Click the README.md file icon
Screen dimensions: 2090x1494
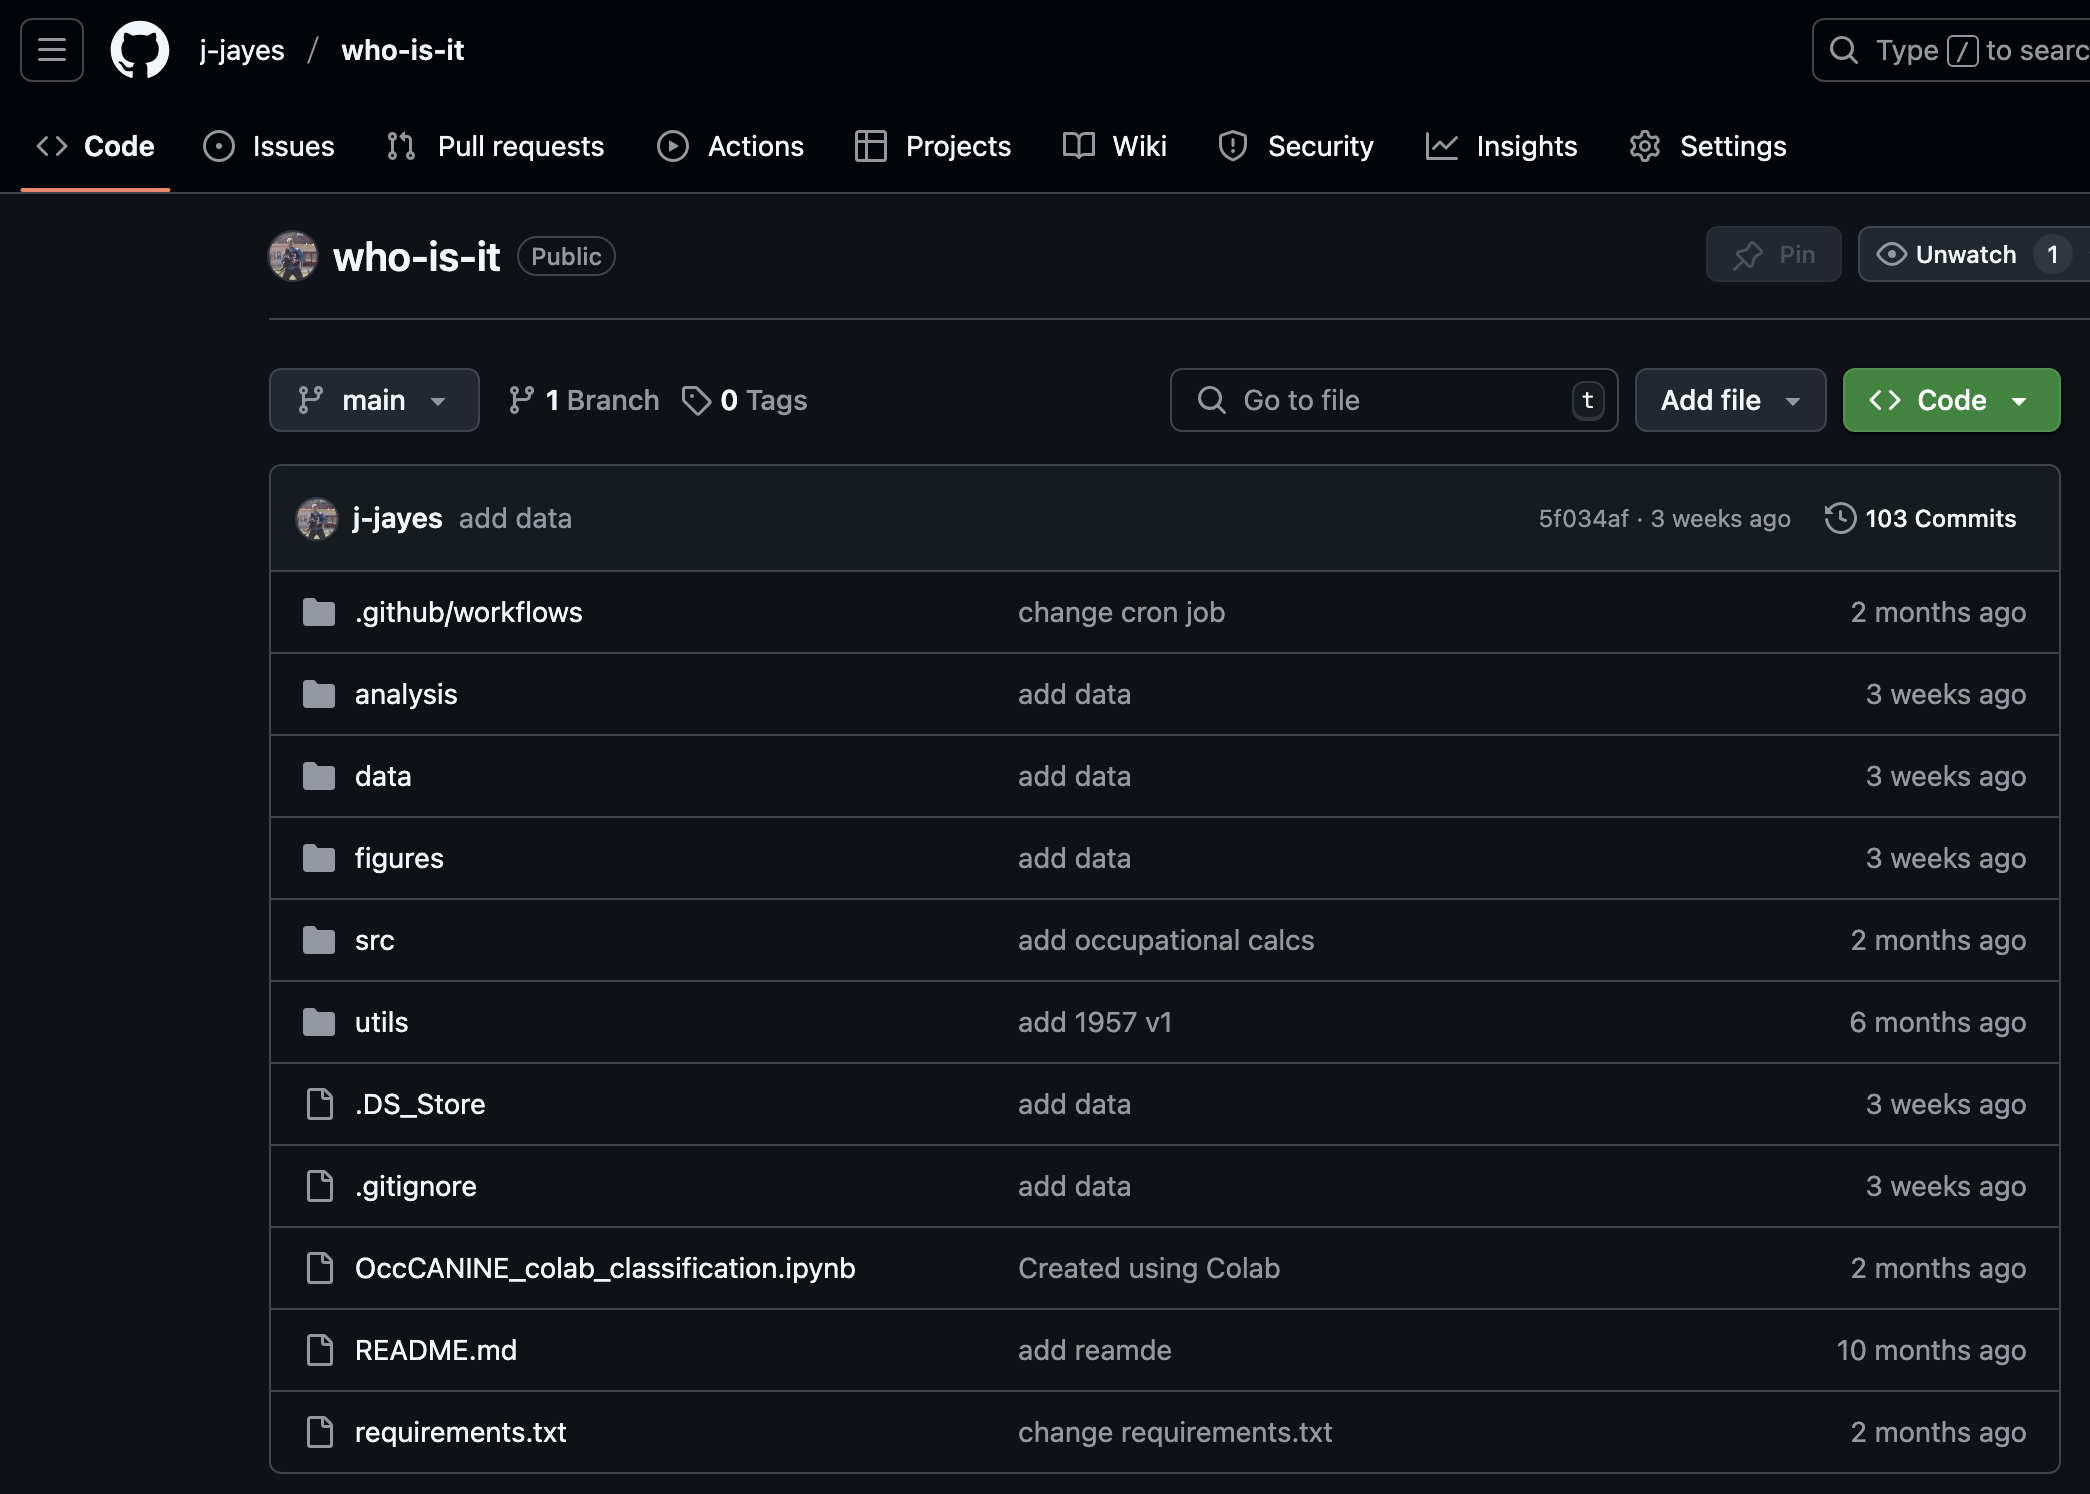pyautogui.click(x=319, y=1350)
